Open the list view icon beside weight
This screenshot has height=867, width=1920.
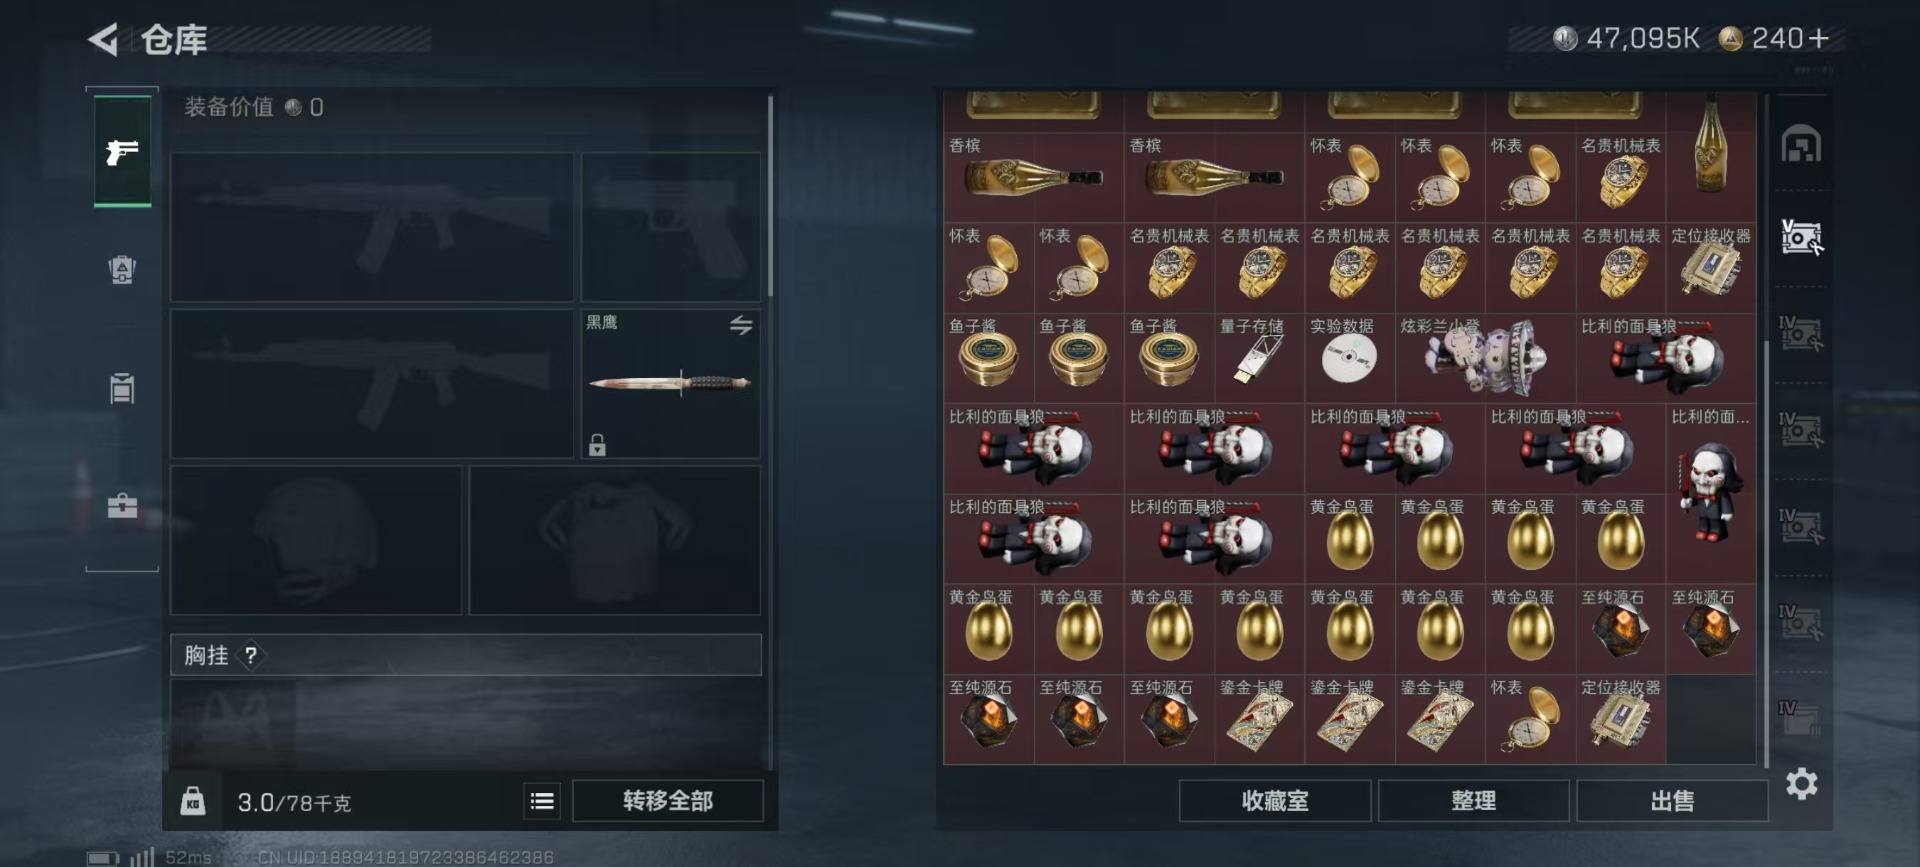[542, 801]
